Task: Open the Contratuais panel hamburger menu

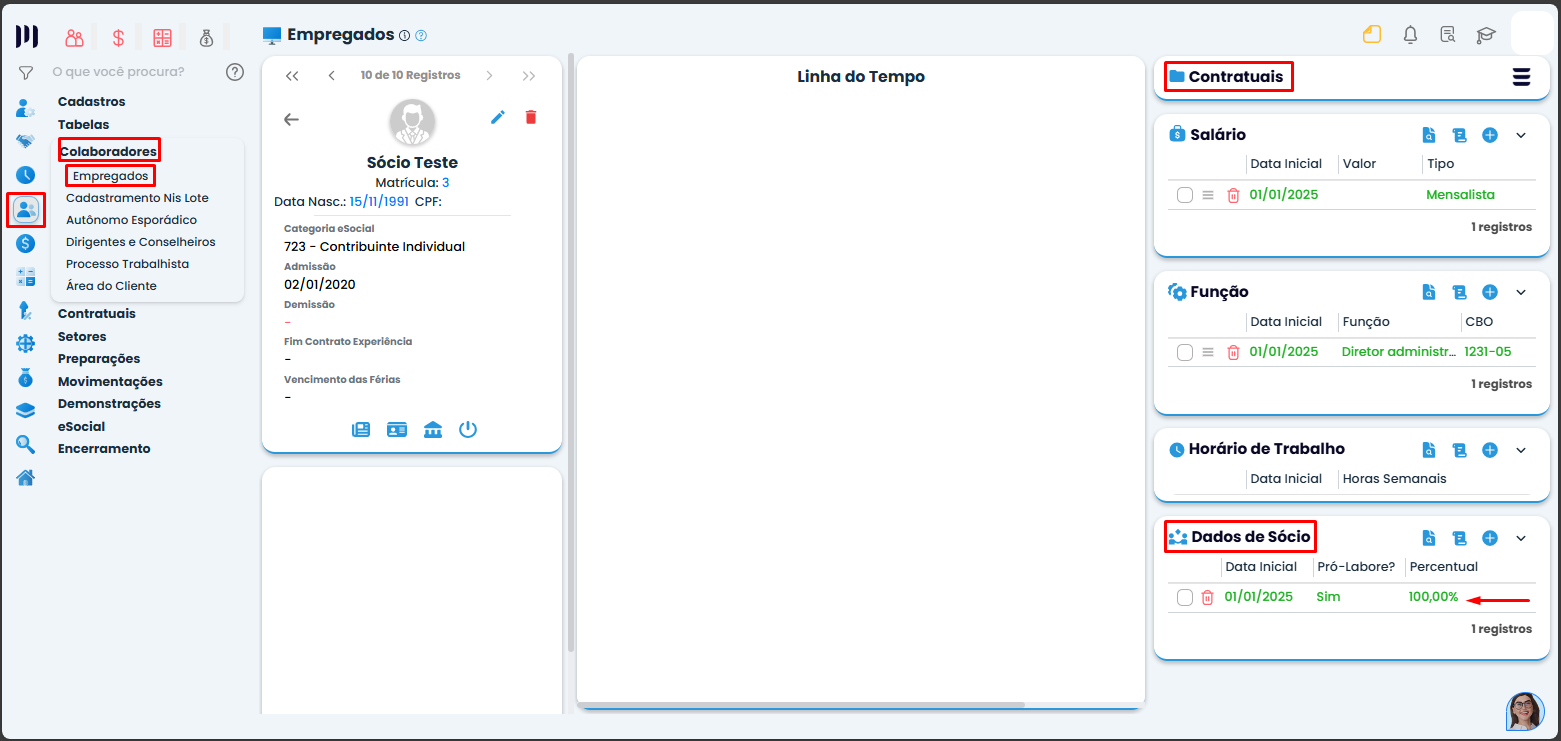Action: click(1521, 77)
